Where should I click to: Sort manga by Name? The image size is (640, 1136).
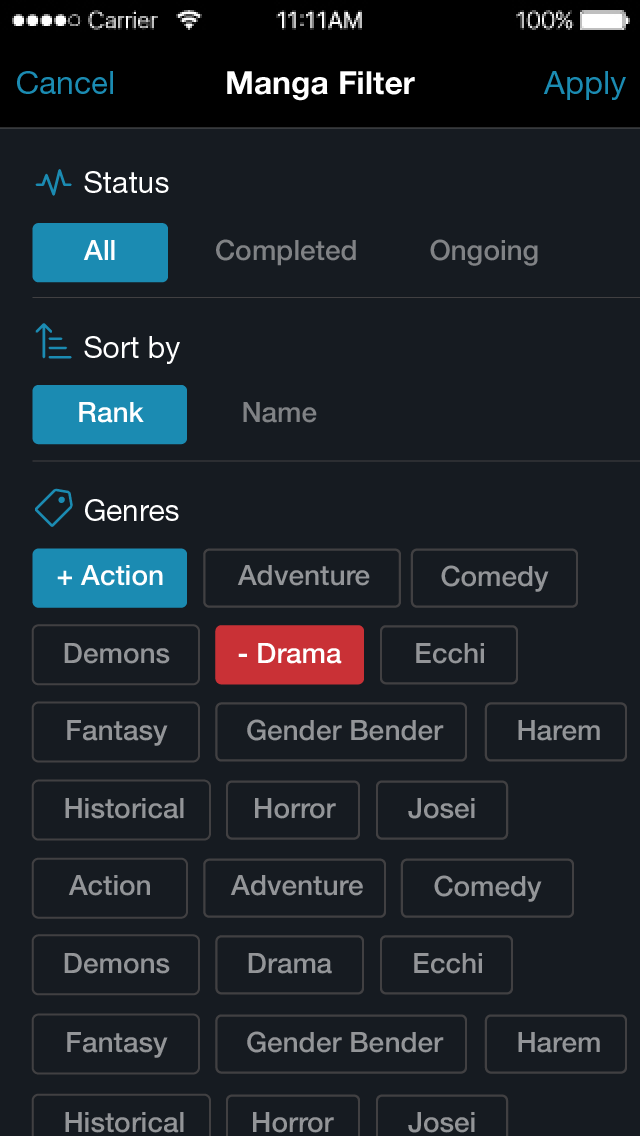tap(279, 414)
